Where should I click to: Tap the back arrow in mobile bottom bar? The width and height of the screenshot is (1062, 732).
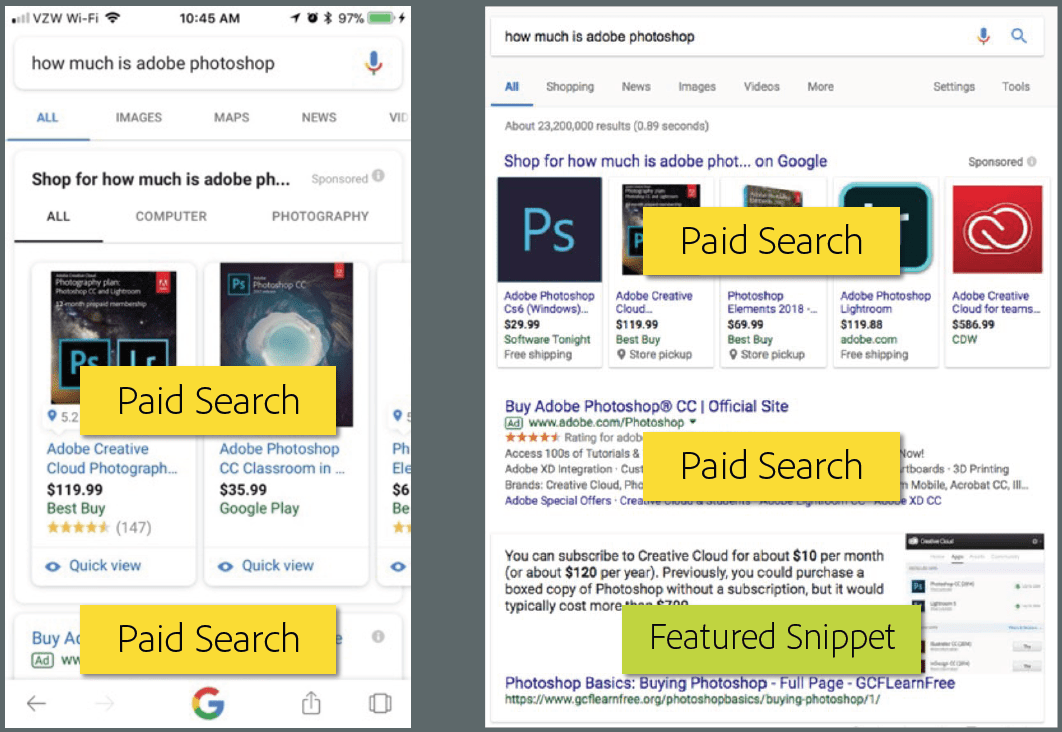coord(36,704)
